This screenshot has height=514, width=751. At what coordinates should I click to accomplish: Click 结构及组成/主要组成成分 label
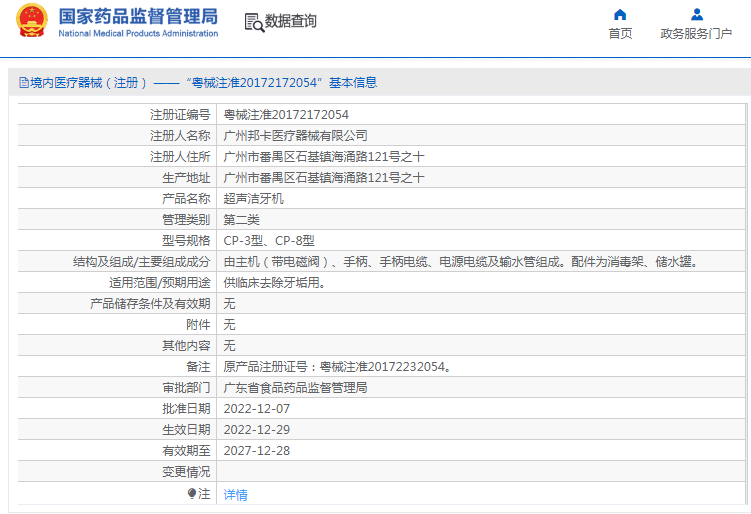click(142, 262)
